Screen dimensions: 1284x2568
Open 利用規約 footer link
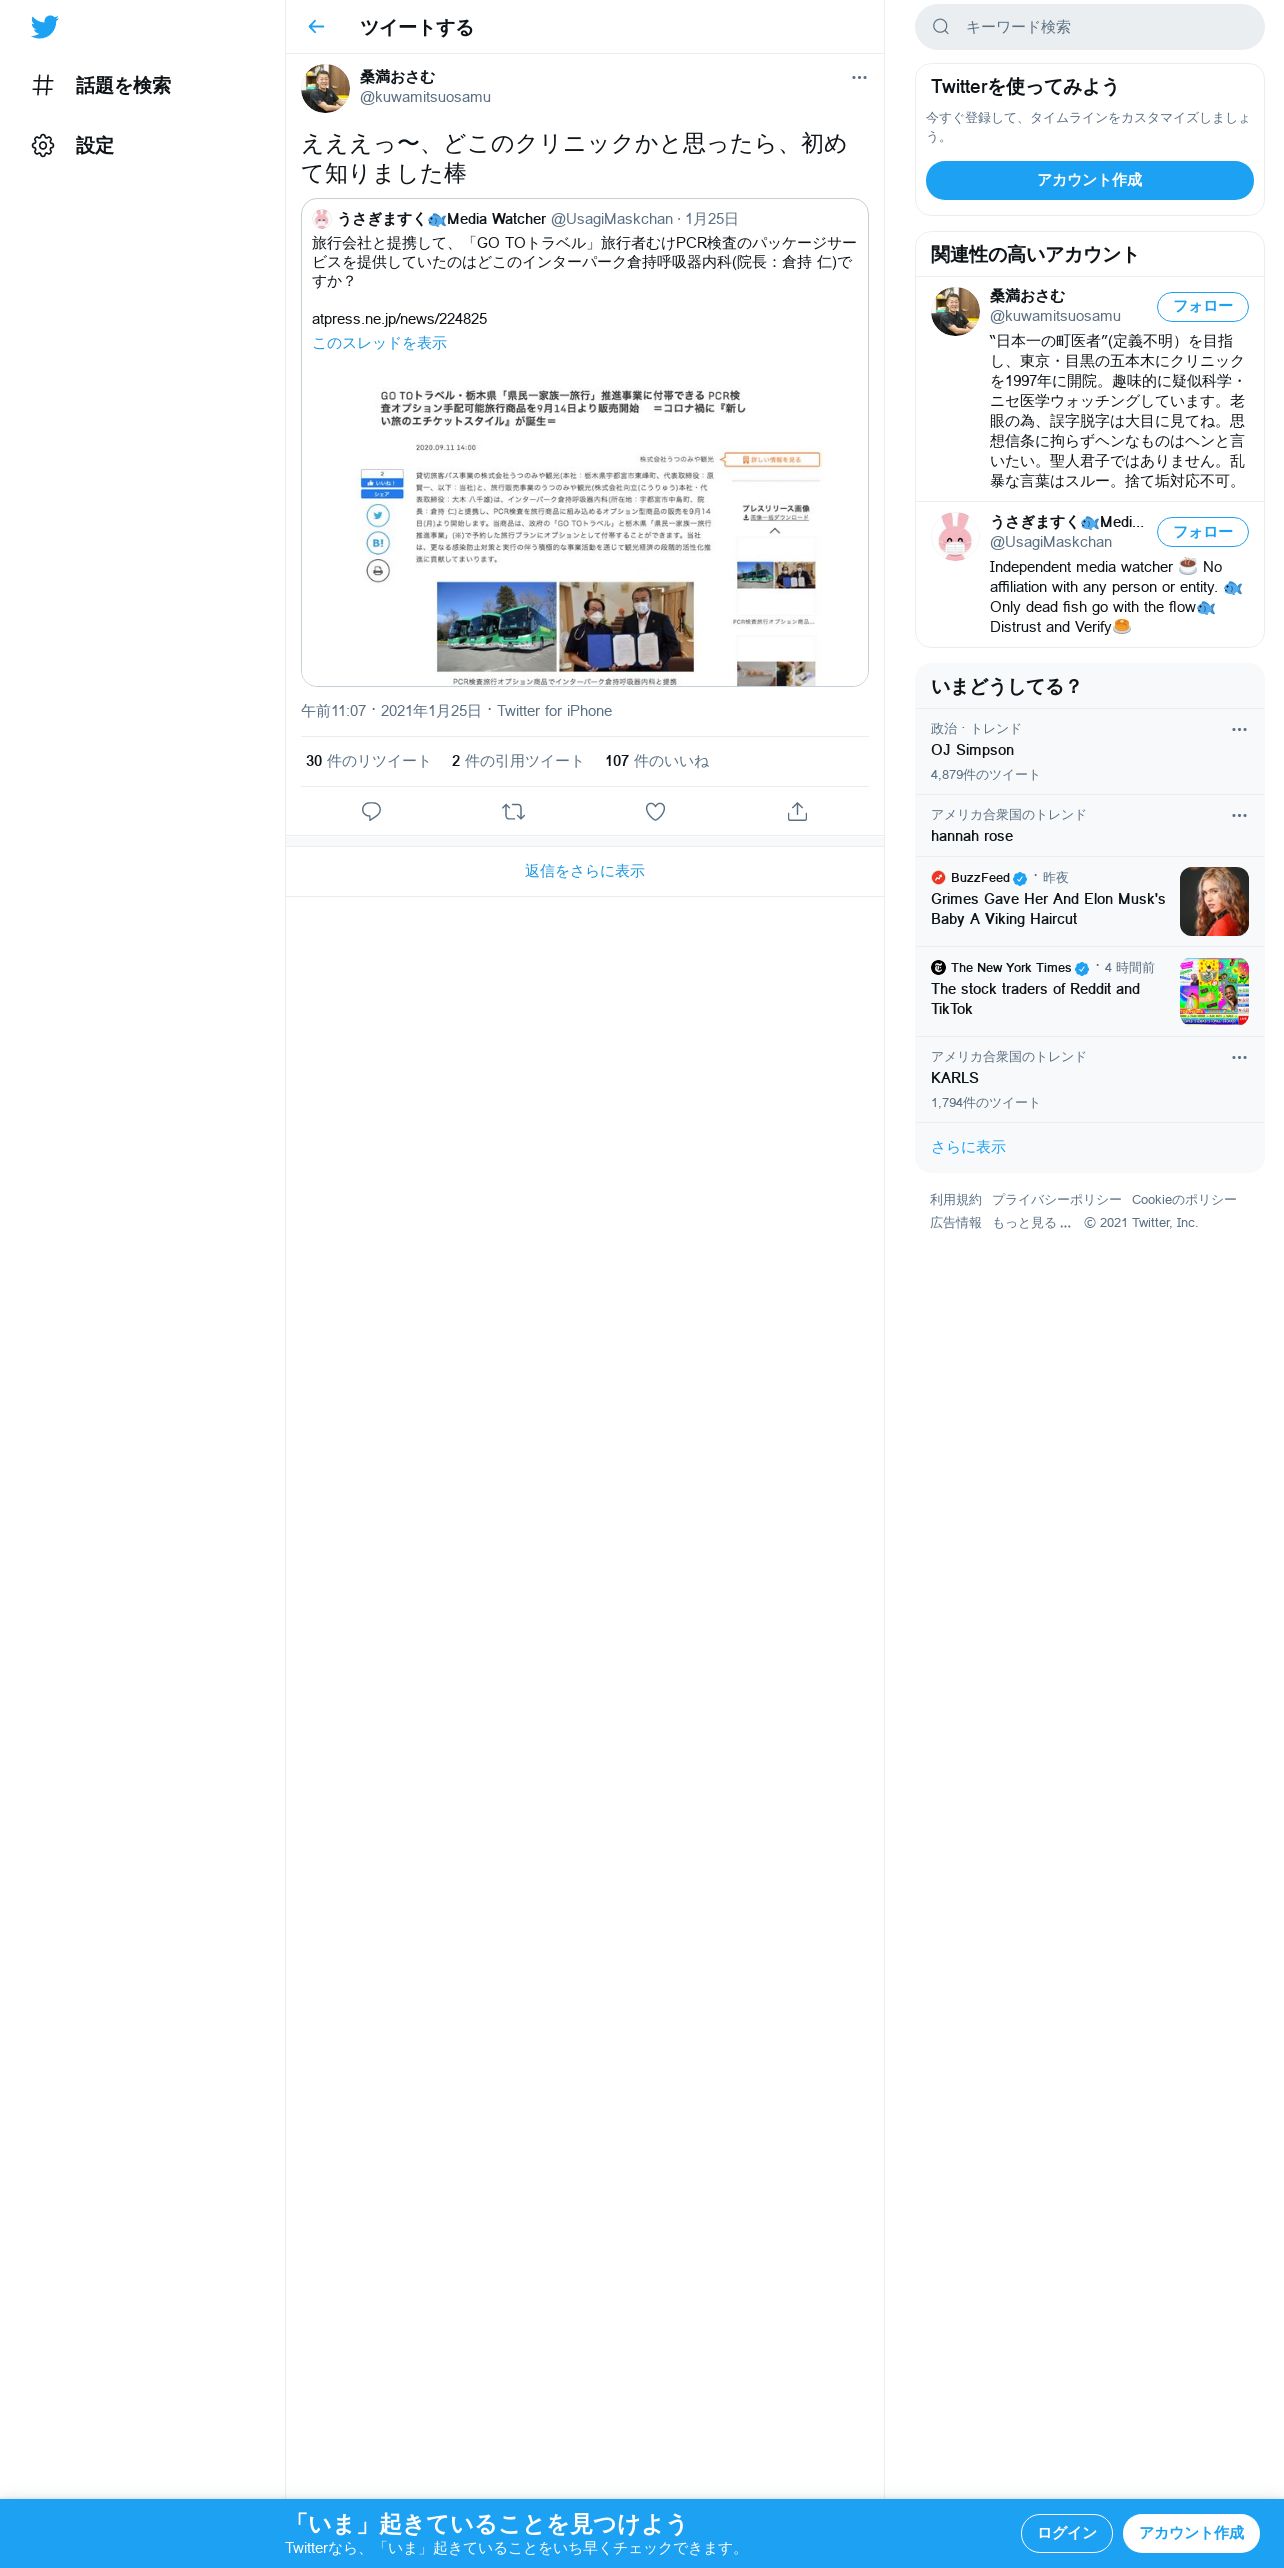pyautogui.click(x=956, y=1200)
